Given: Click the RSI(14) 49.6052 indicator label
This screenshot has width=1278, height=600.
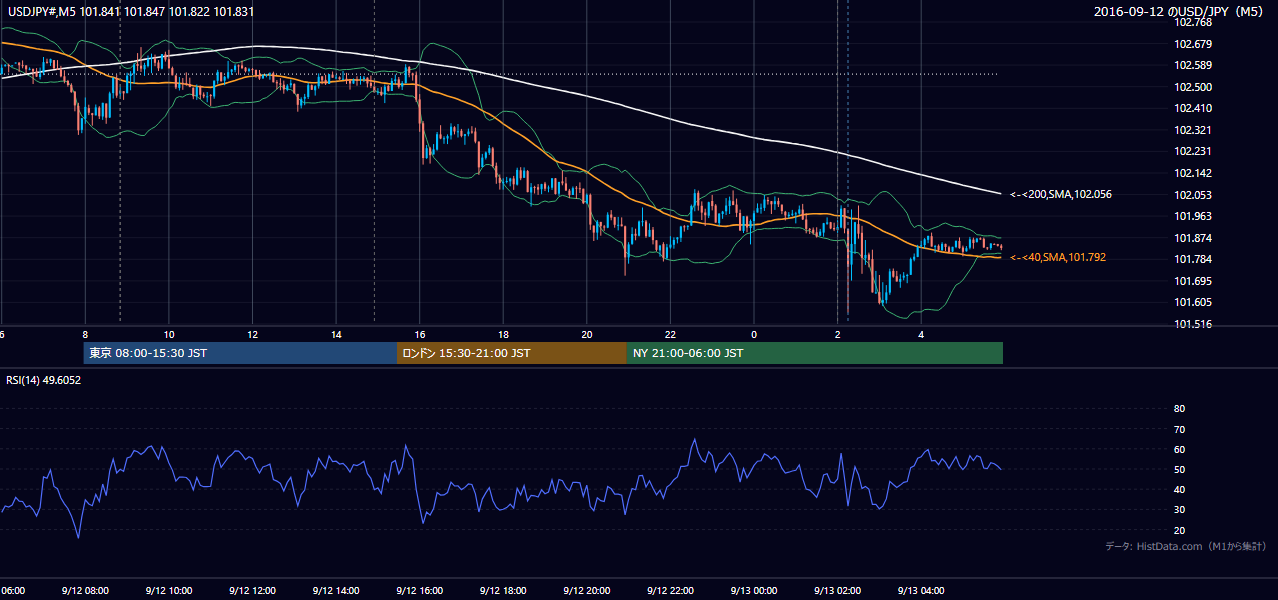Looking at the screenshot, I should [43, 380].
